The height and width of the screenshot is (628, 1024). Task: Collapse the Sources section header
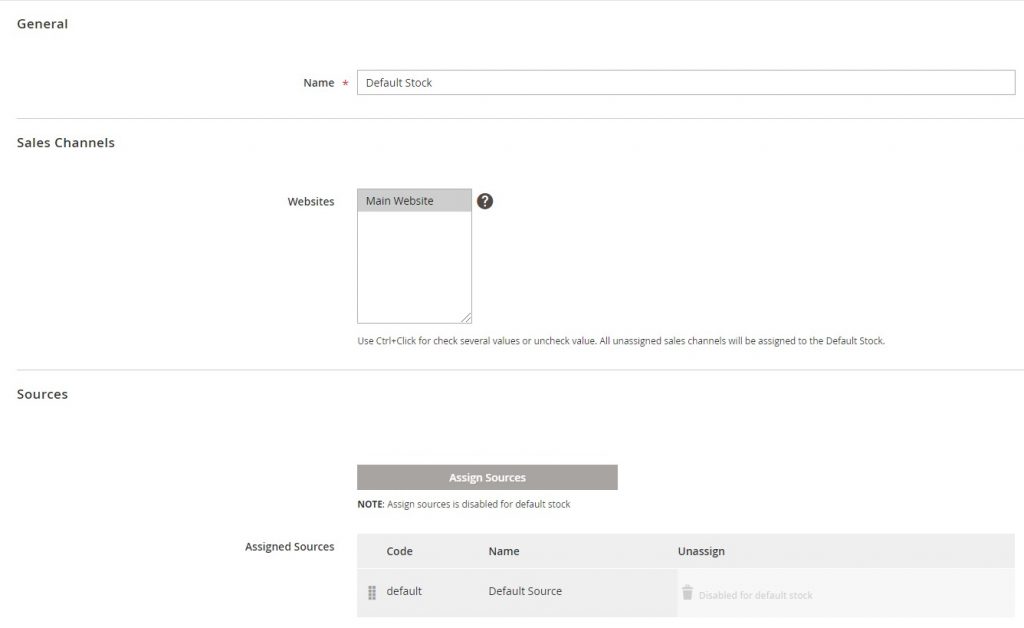pyautogui.click(x=42, y=394)
